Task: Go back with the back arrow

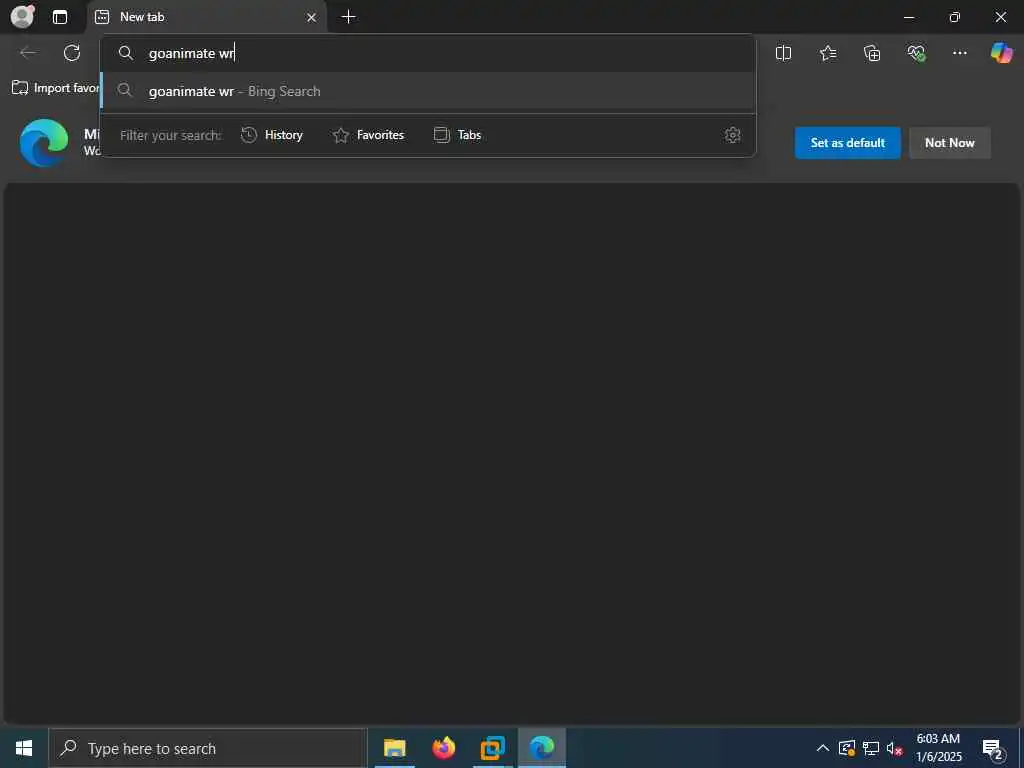Action: click(x=28, y=53)
